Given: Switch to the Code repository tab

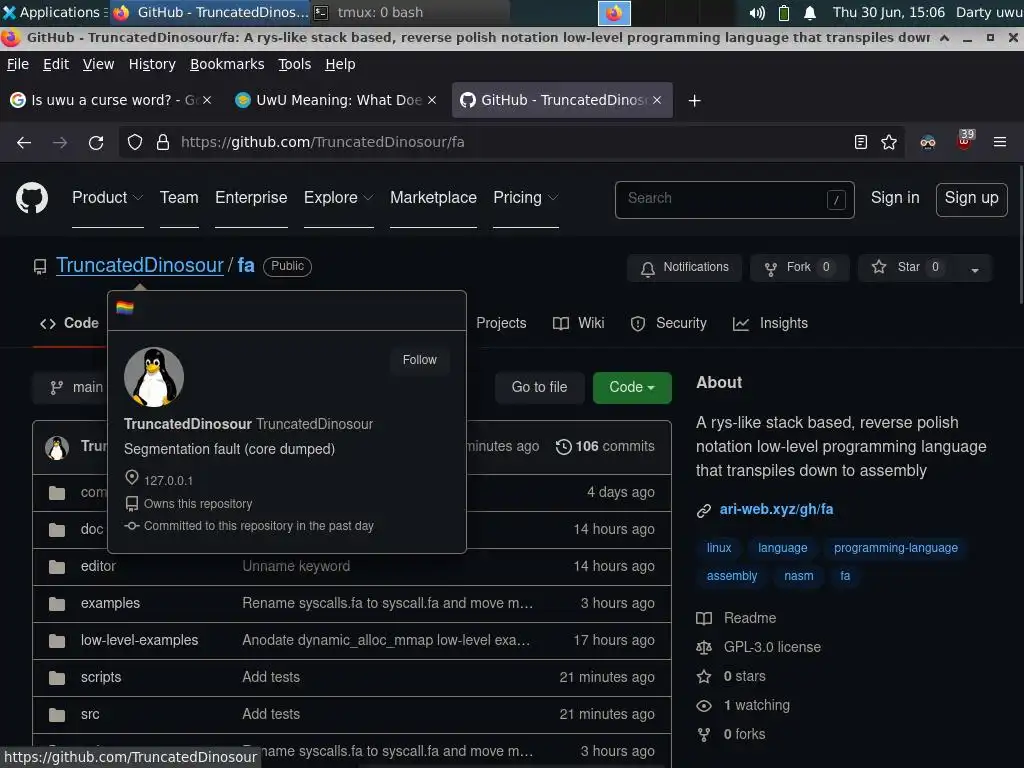Looking at the screenshot, I should click(69, 323).
